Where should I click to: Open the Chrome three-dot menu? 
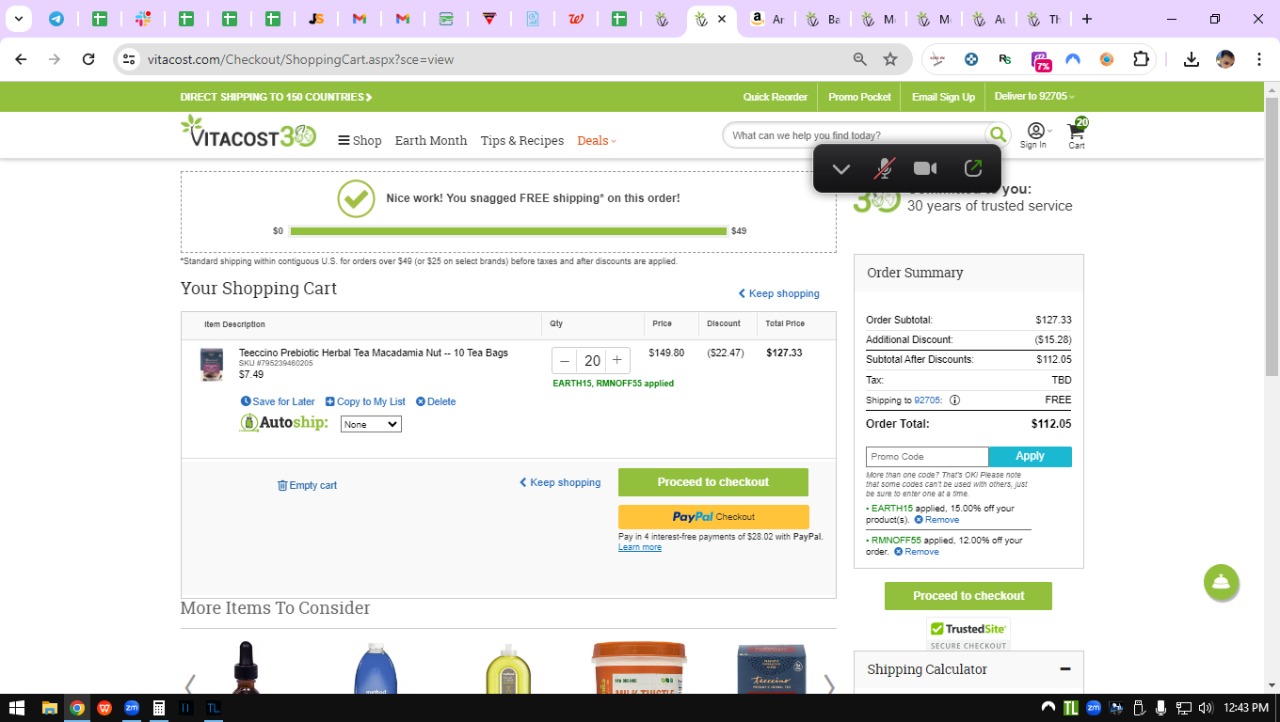tap(1257, 59)
